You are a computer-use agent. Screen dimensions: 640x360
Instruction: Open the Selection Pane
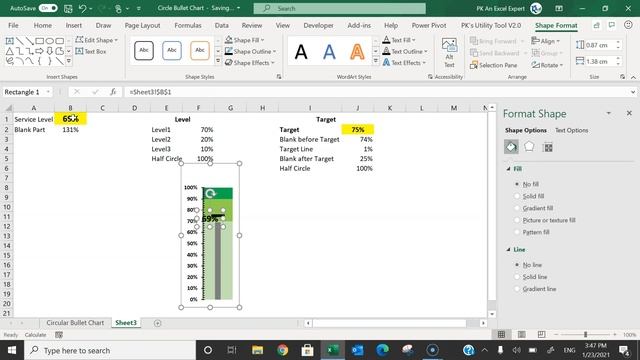click(493, 65)
